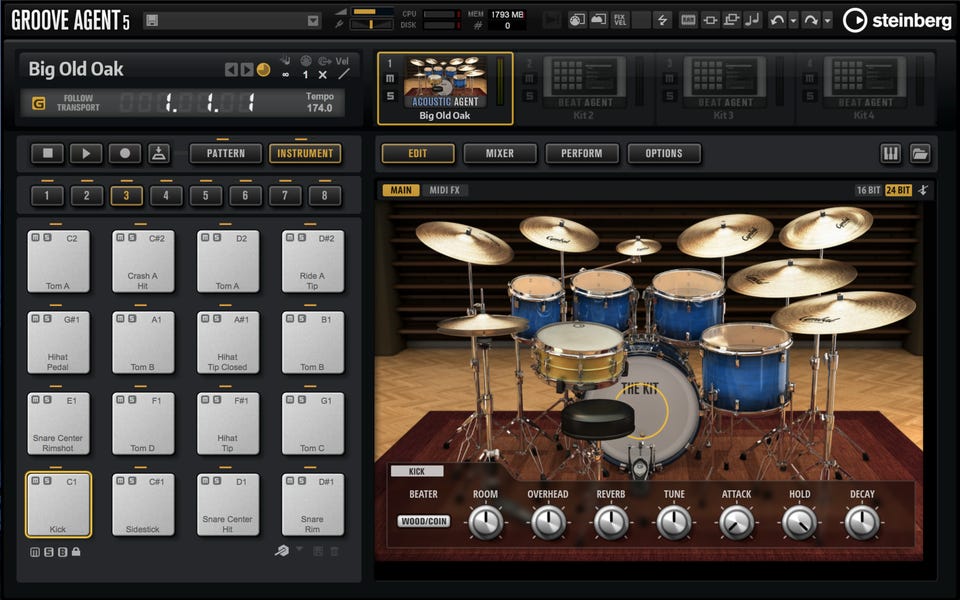This screenshot has width=960, height=600.
Task: Click the PATTERN button
Action: (225, 154)
